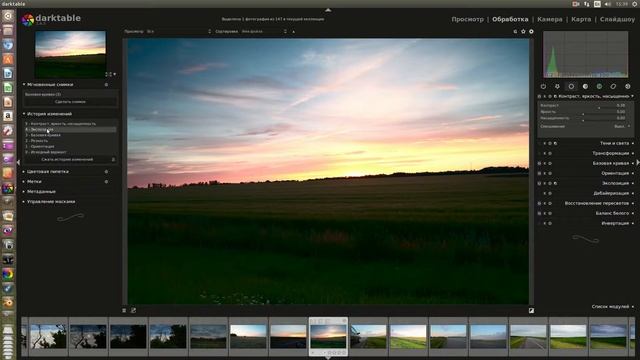Reset parameters of Инвертация module
The image size is (640, 360).
coord(550,223)
